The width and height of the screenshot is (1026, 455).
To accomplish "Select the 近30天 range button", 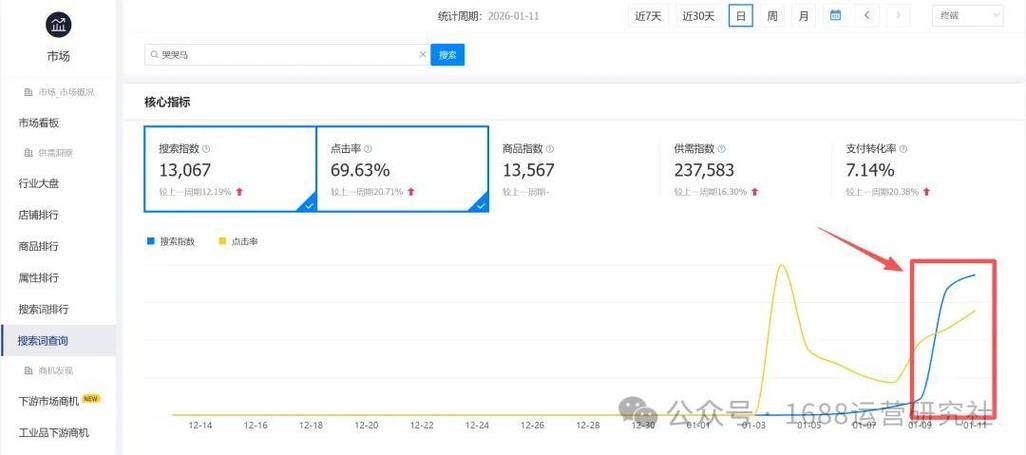I will (x=698, y=15).
